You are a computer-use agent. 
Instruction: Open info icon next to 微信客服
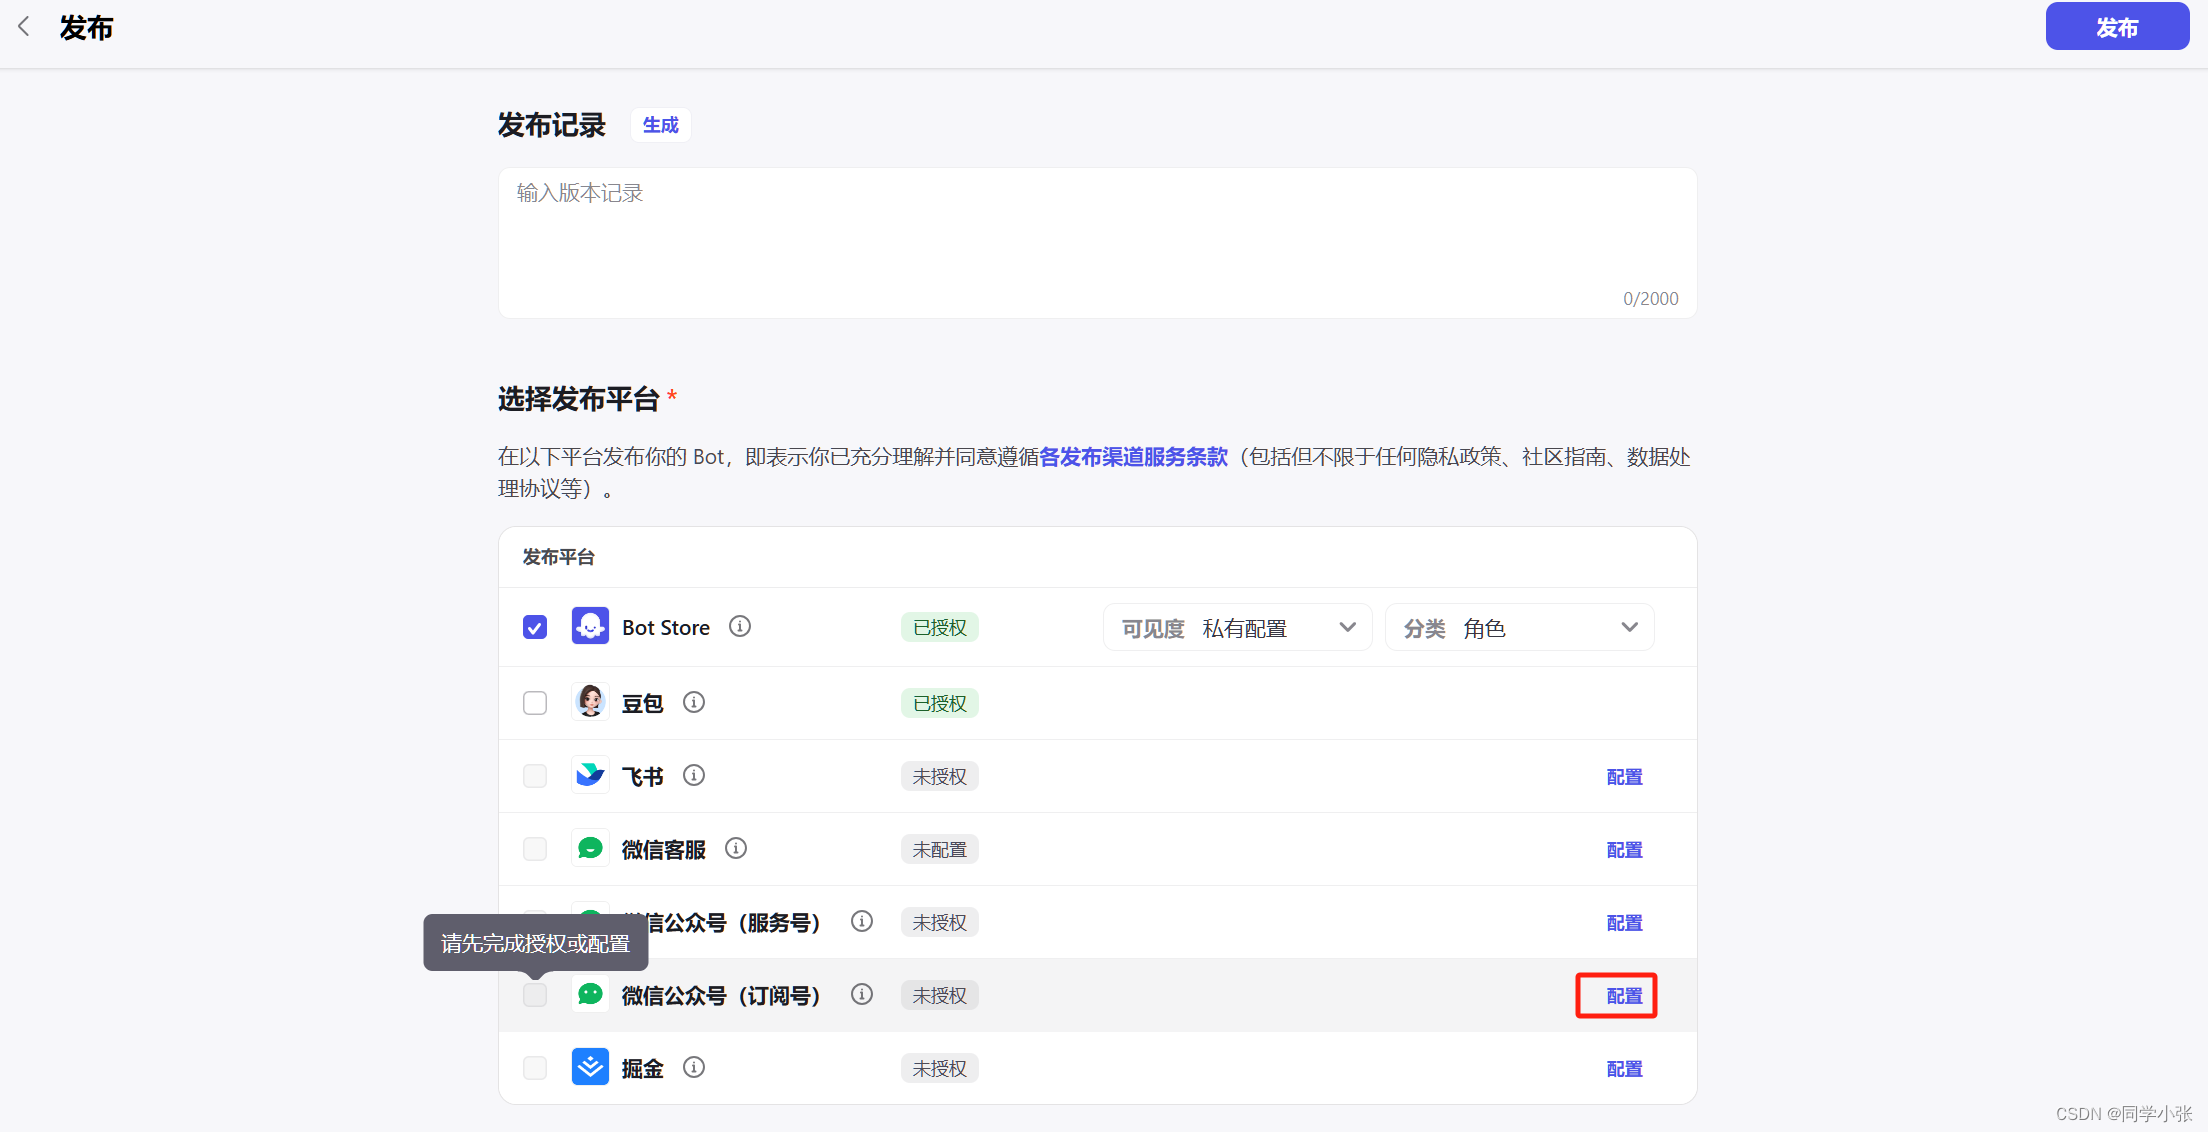click(x=736, y=848)
